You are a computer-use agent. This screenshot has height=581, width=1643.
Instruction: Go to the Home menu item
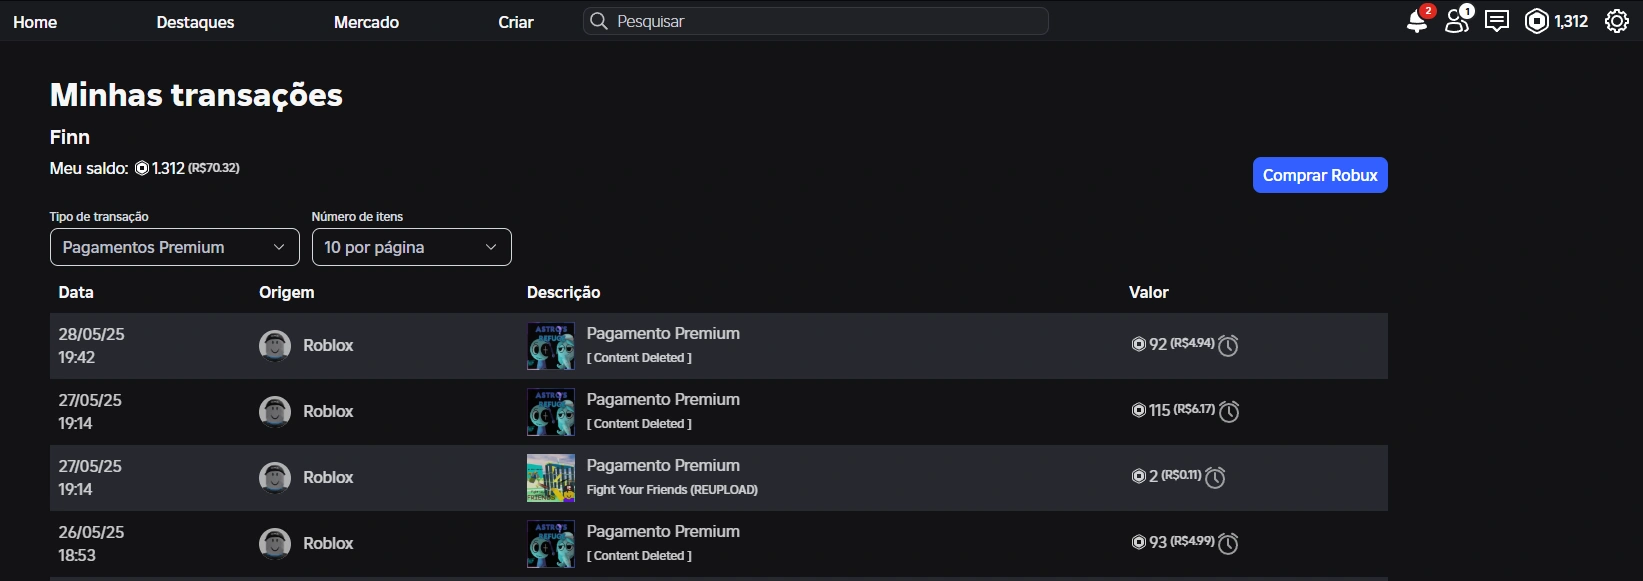(35, 22)
